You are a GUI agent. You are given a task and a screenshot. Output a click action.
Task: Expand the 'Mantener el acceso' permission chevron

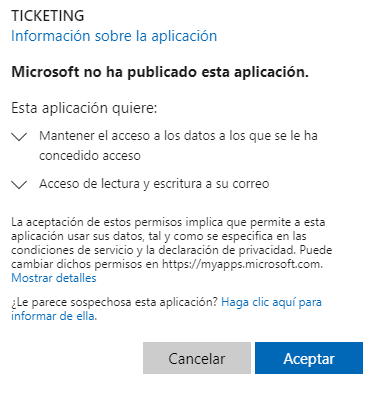[19, 137]
